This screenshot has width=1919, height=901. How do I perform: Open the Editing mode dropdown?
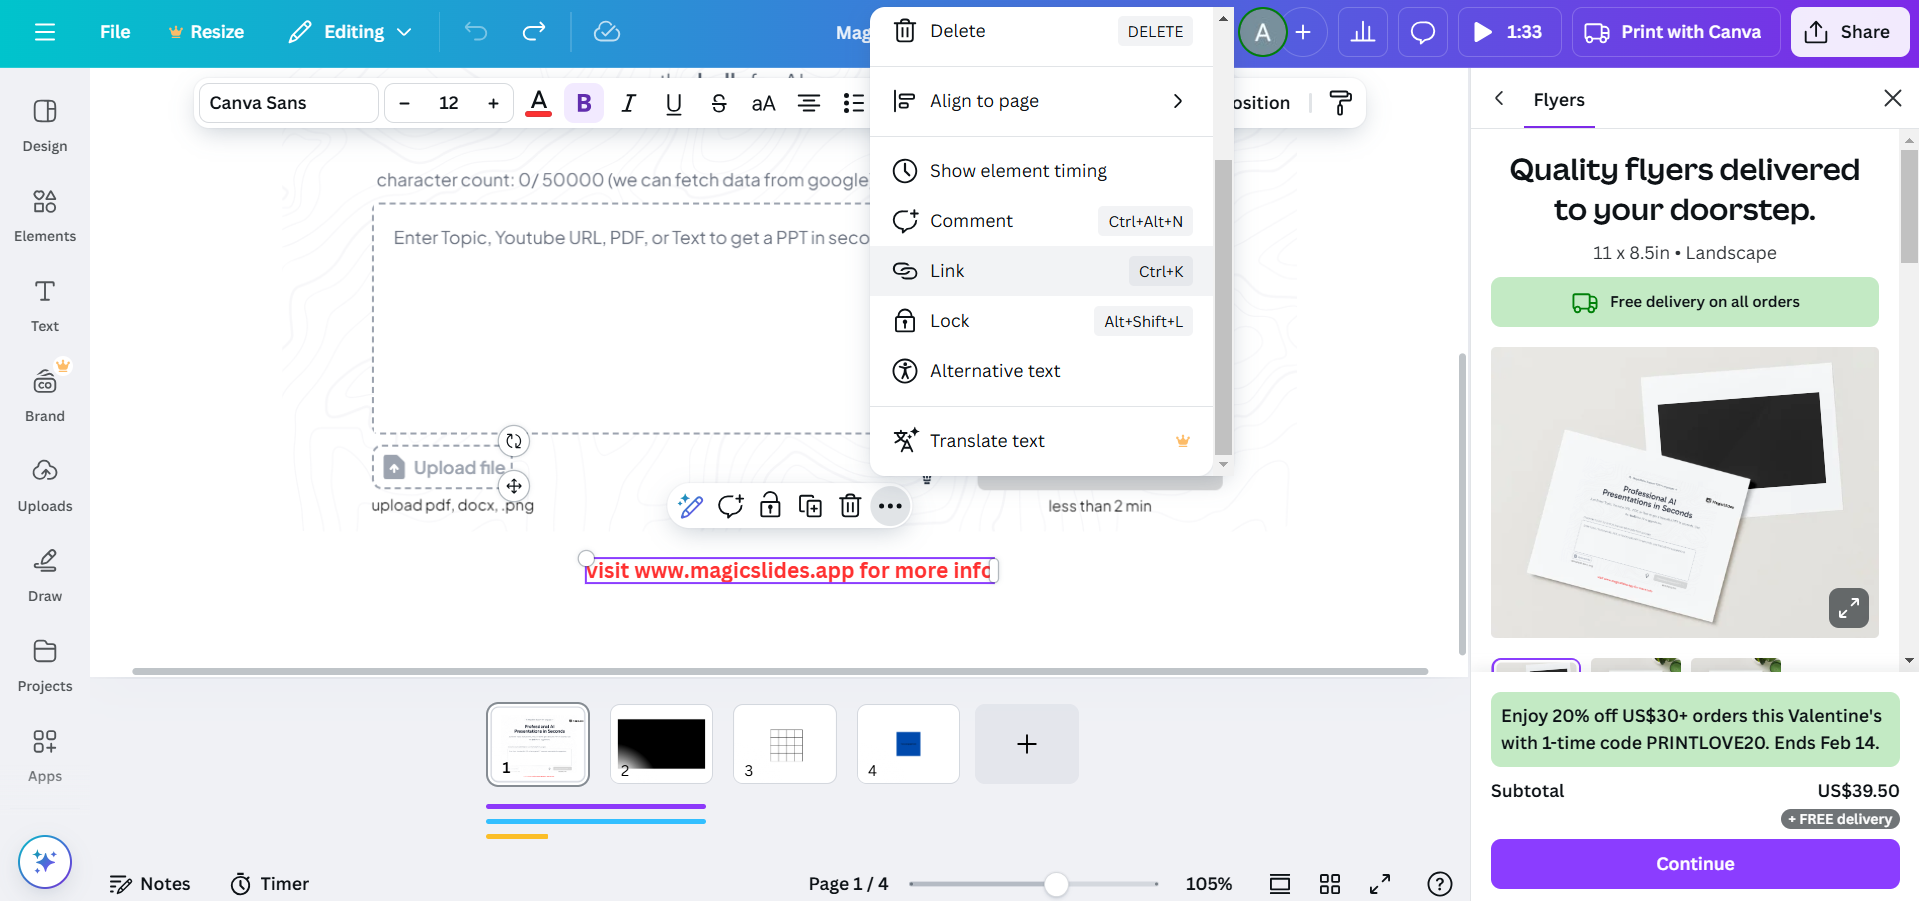(x=350, y=32)
